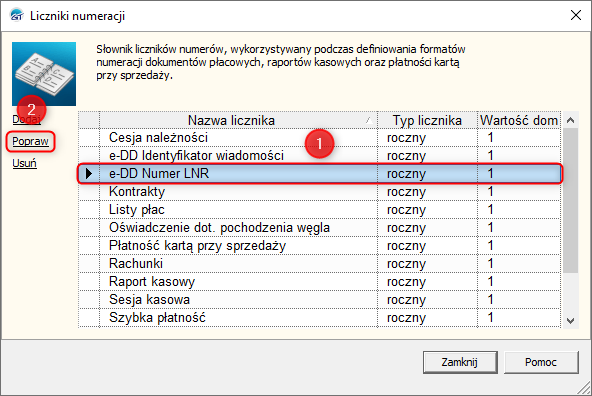592x396 pixels.
Task: Select the Cesja należności row
Action: 320,138
